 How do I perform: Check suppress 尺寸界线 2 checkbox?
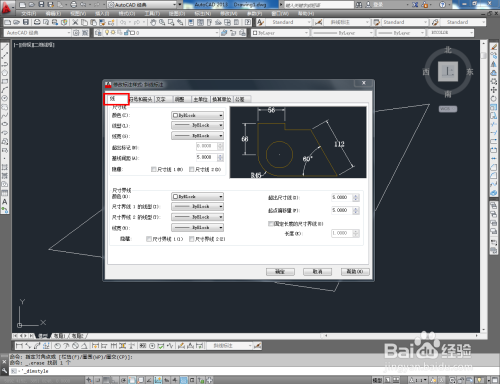191,239
